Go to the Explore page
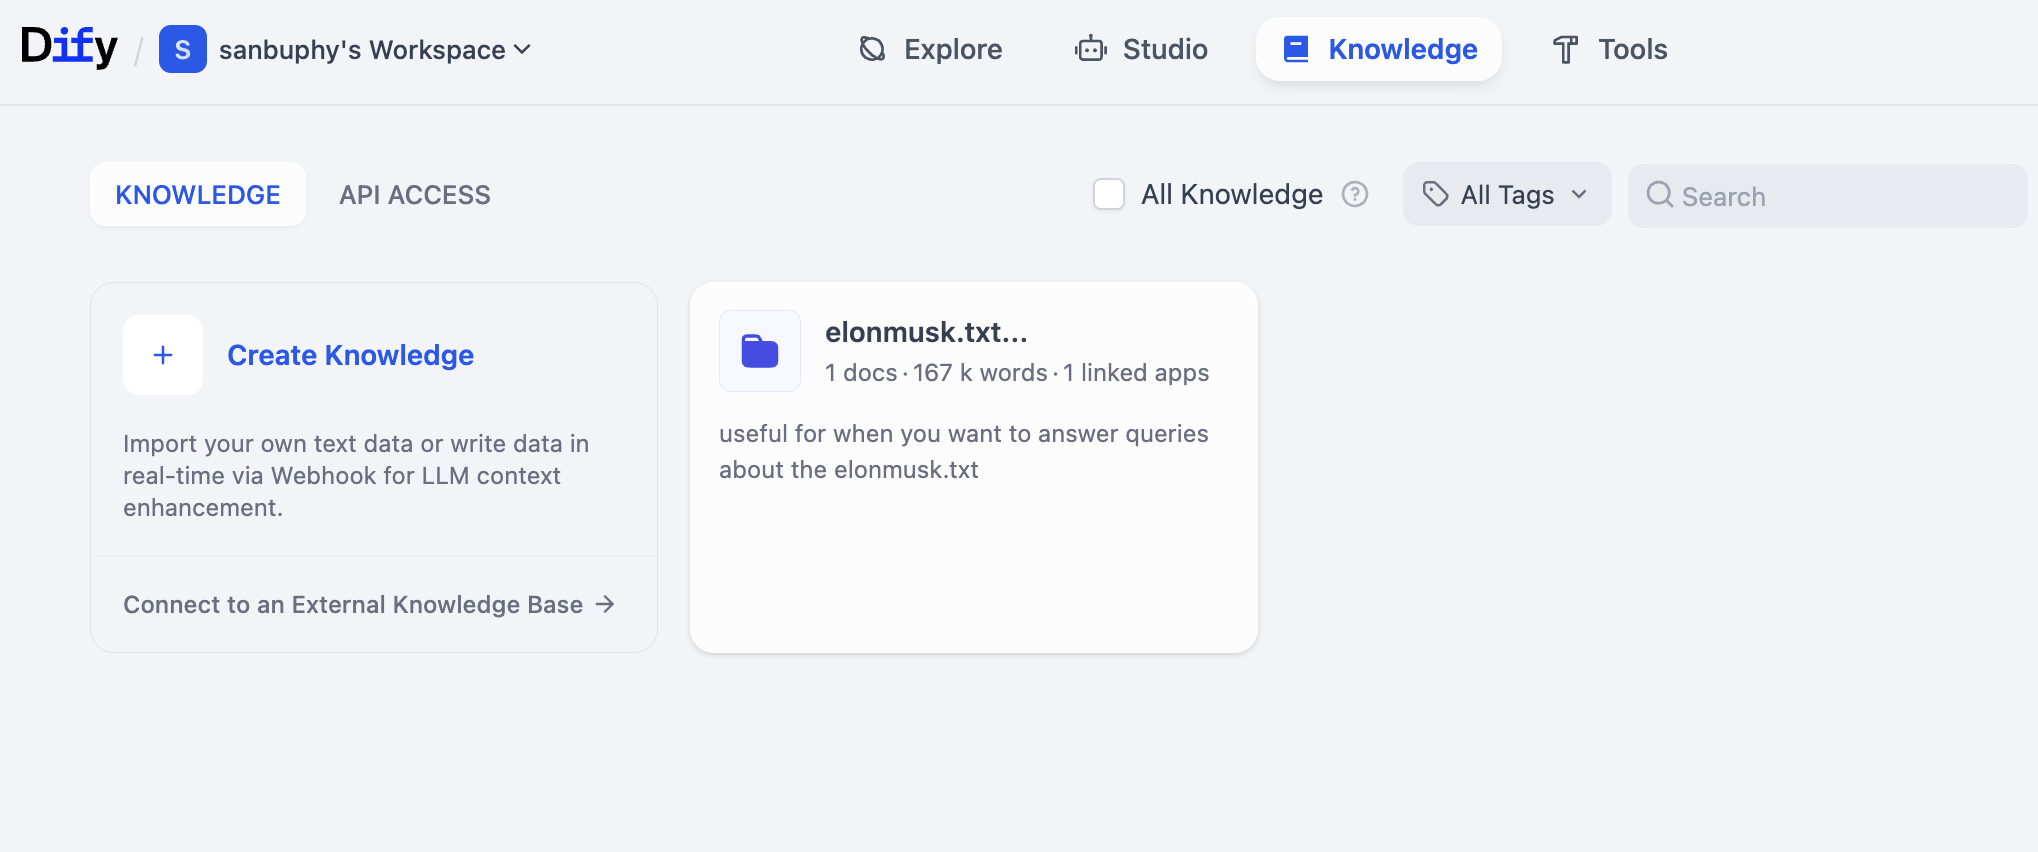The height and width of the screenshot is (852, 2038). point(931,49)
